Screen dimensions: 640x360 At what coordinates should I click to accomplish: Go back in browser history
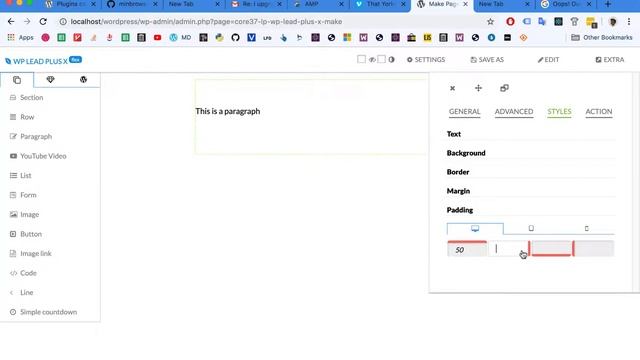(x=11, y=22)
